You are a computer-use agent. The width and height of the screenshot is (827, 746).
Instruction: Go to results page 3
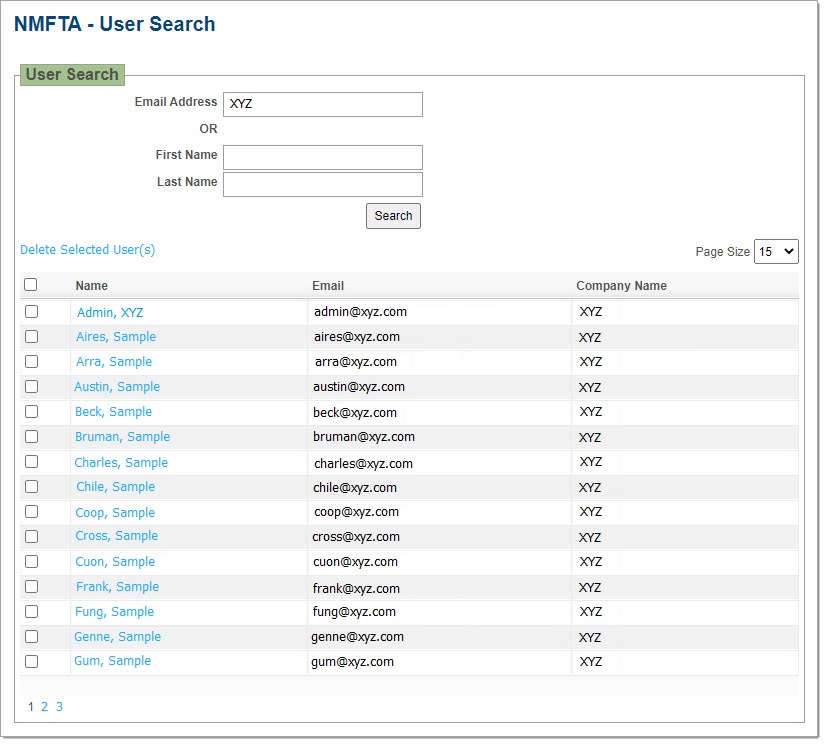coord(60,707)
